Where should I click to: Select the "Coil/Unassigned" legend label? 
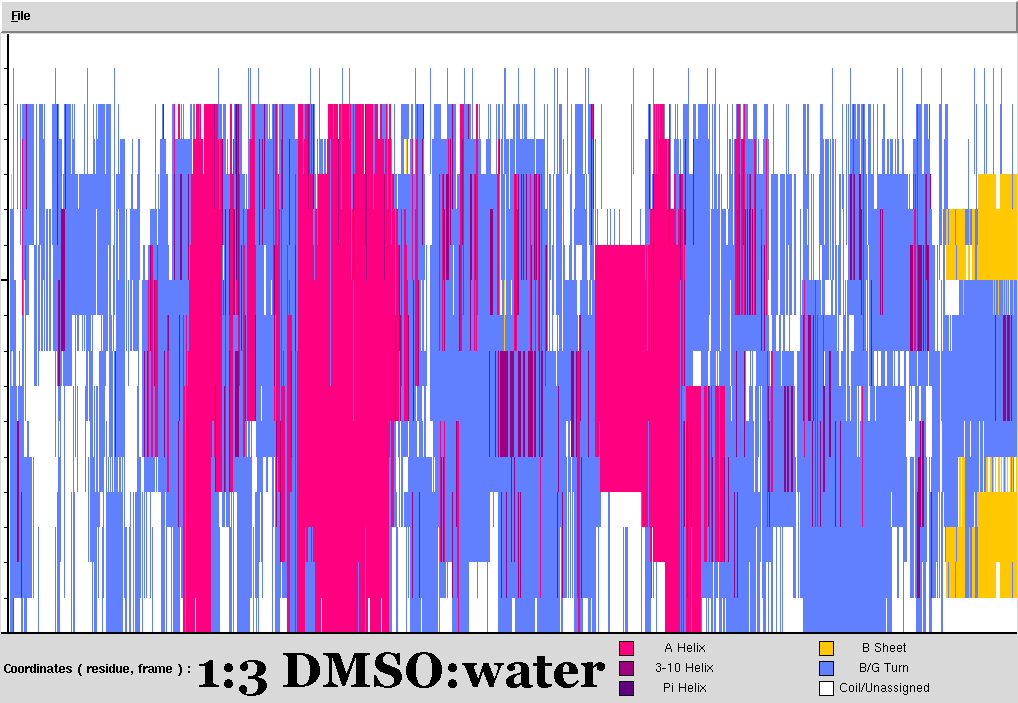click(x=884, y=688)
